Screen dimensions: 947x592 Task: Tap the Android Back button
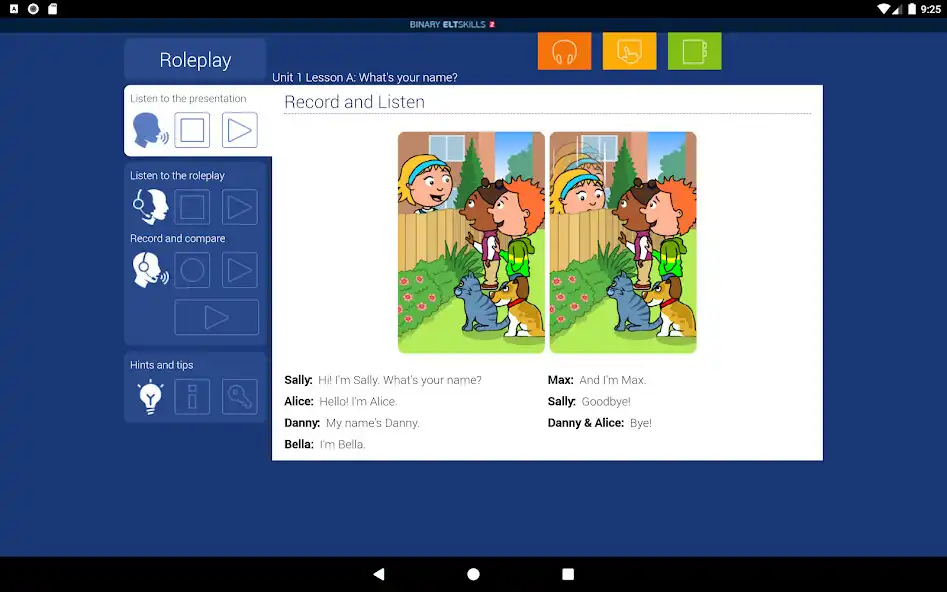click(x=378, y=574)
